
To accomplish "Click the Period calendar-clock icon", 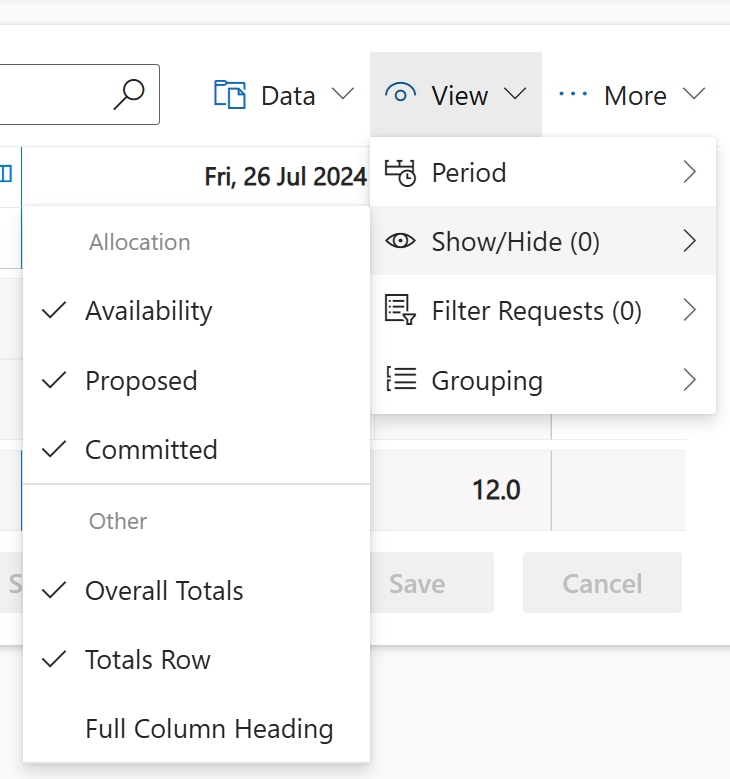I will pyautogui.click(x=400, y=173).
